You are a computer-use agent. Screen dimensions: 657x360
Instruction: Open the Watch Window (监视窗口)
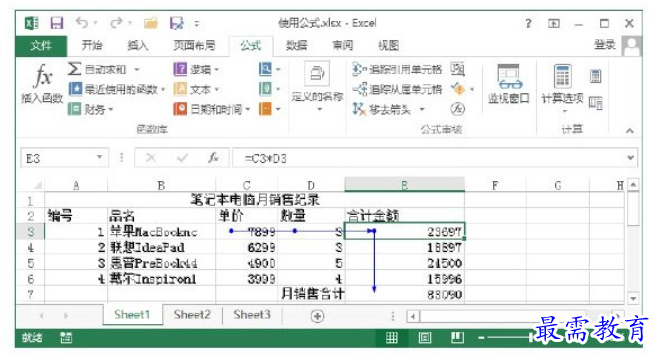pos(509,84)
